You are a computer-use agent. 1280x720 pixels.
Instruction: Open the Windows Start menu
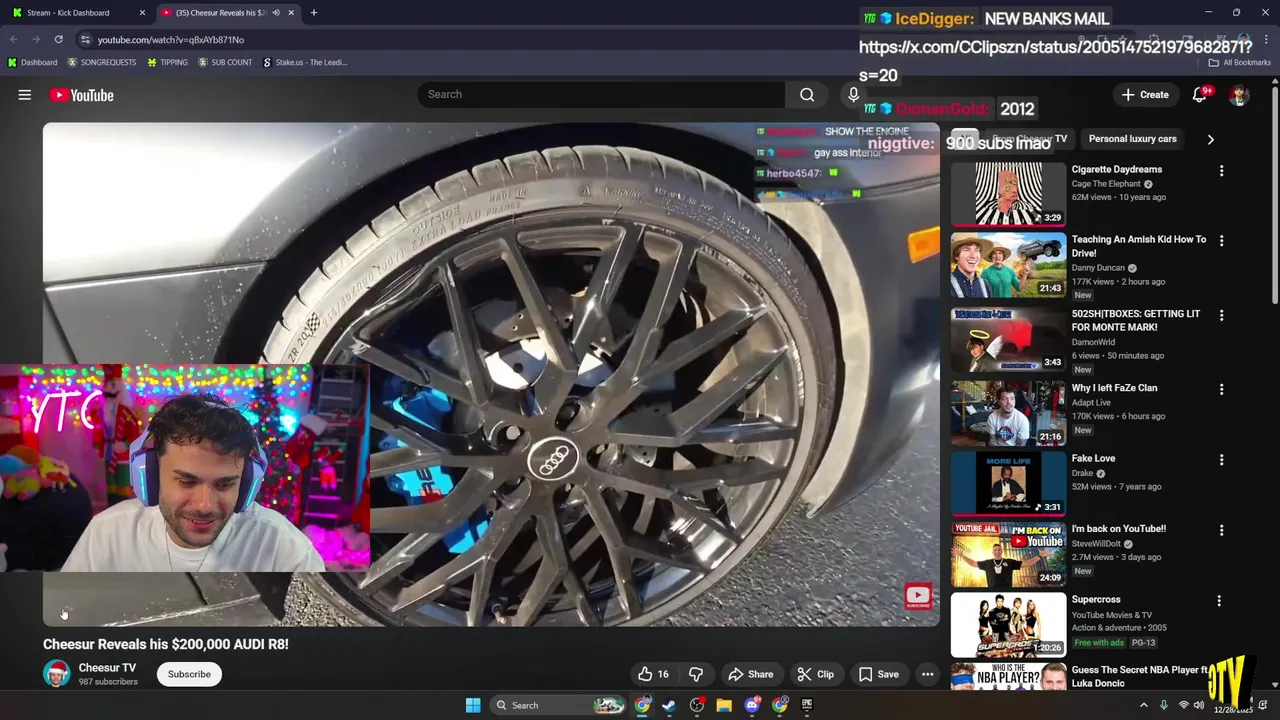(473, 705)
